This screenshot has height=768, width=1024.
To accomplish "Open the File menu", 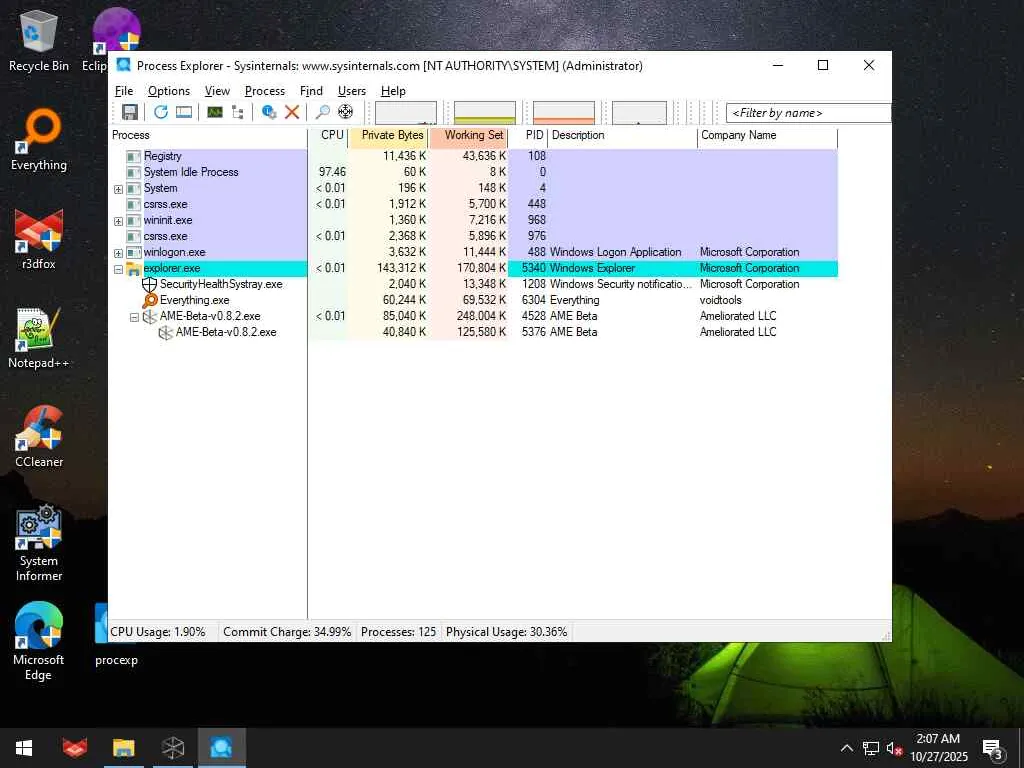I will tap(123, 91).
